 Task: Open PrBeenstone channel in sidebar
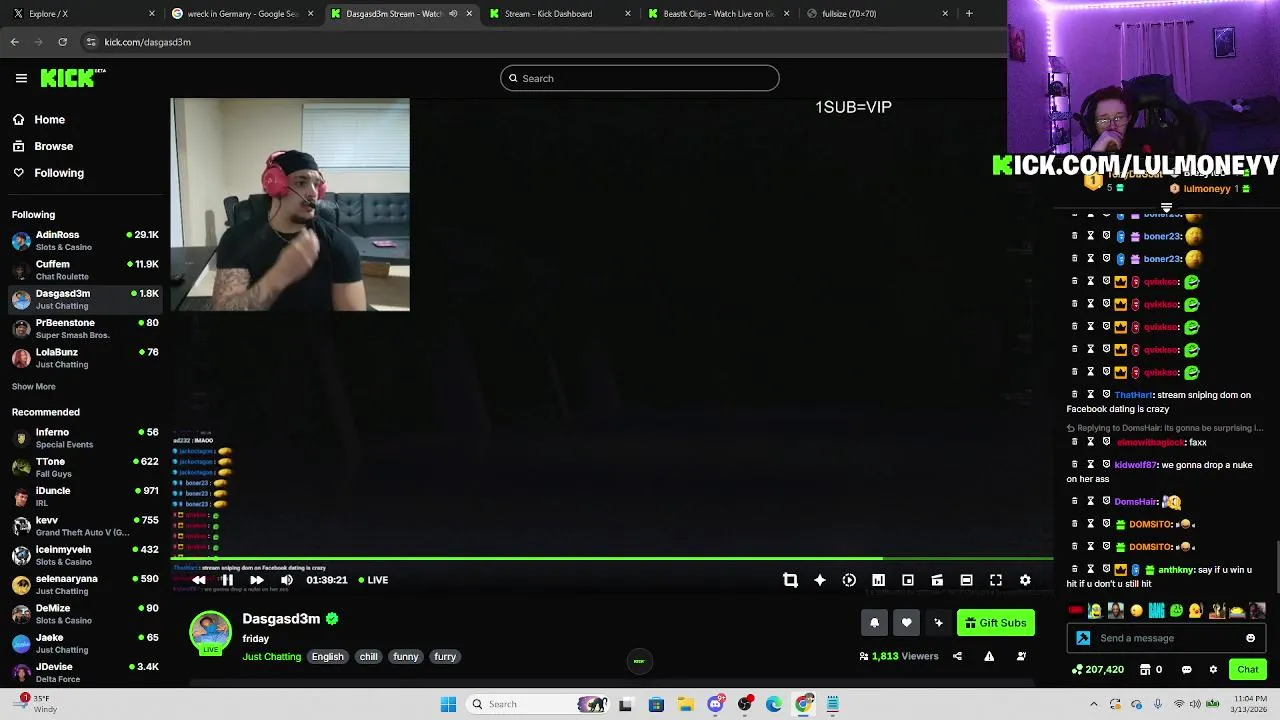click(84, 329)
